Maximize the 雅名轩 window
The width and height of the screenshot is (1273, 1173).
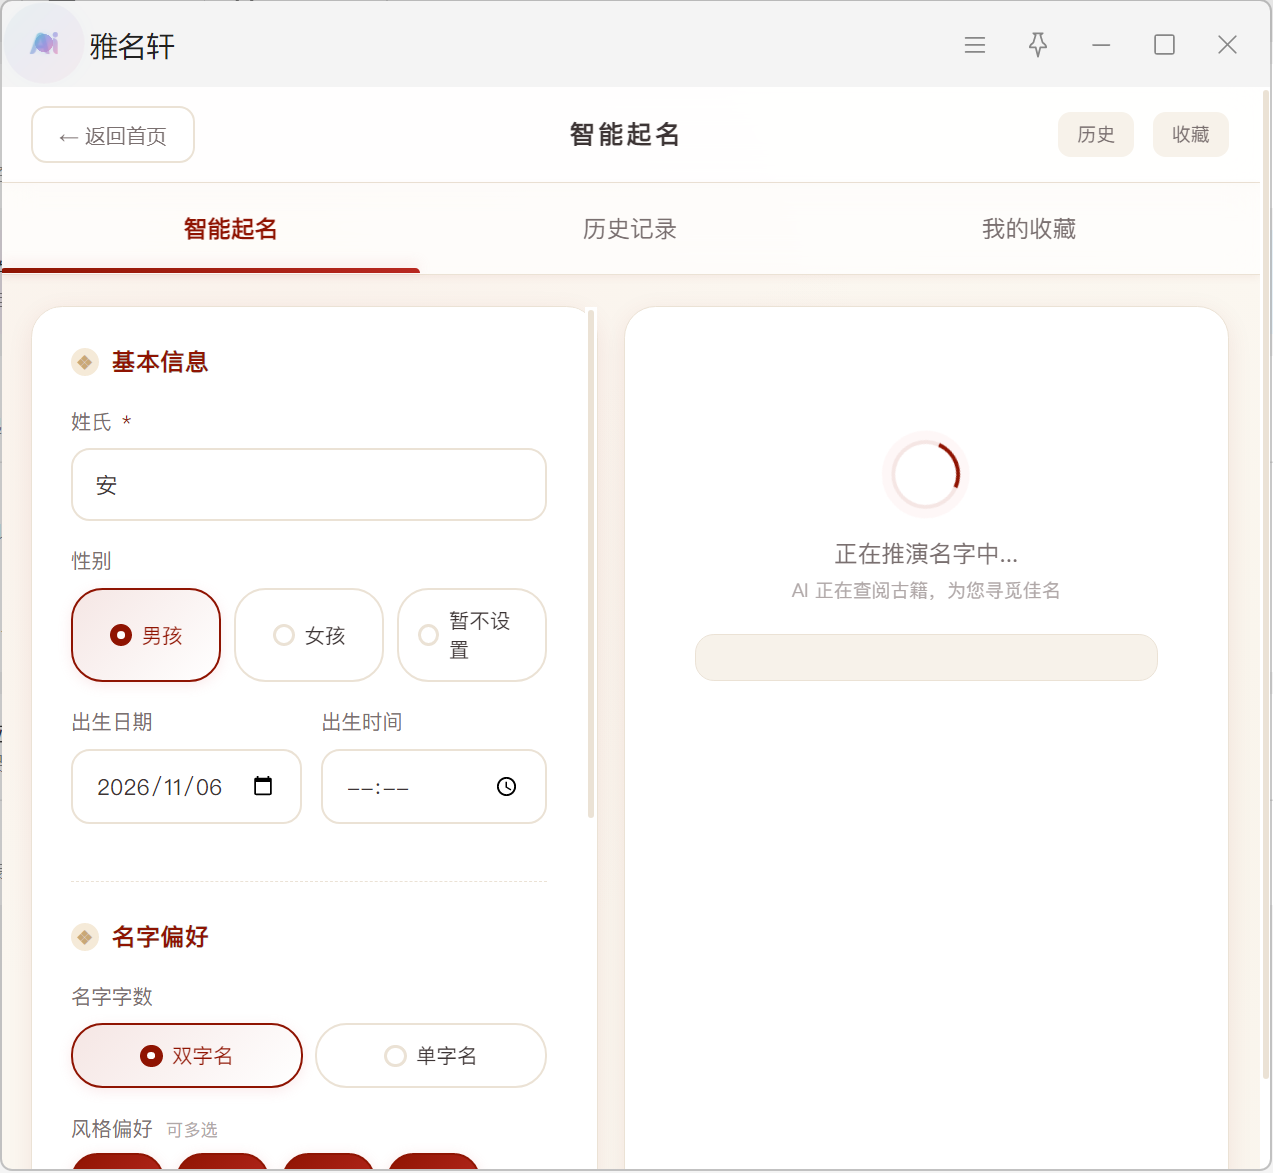(1164, 45)
